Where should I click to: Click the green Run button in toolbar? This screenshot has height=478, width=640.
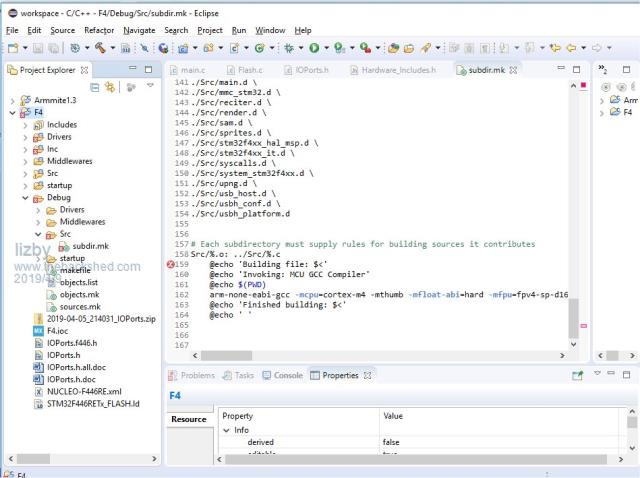313,47
